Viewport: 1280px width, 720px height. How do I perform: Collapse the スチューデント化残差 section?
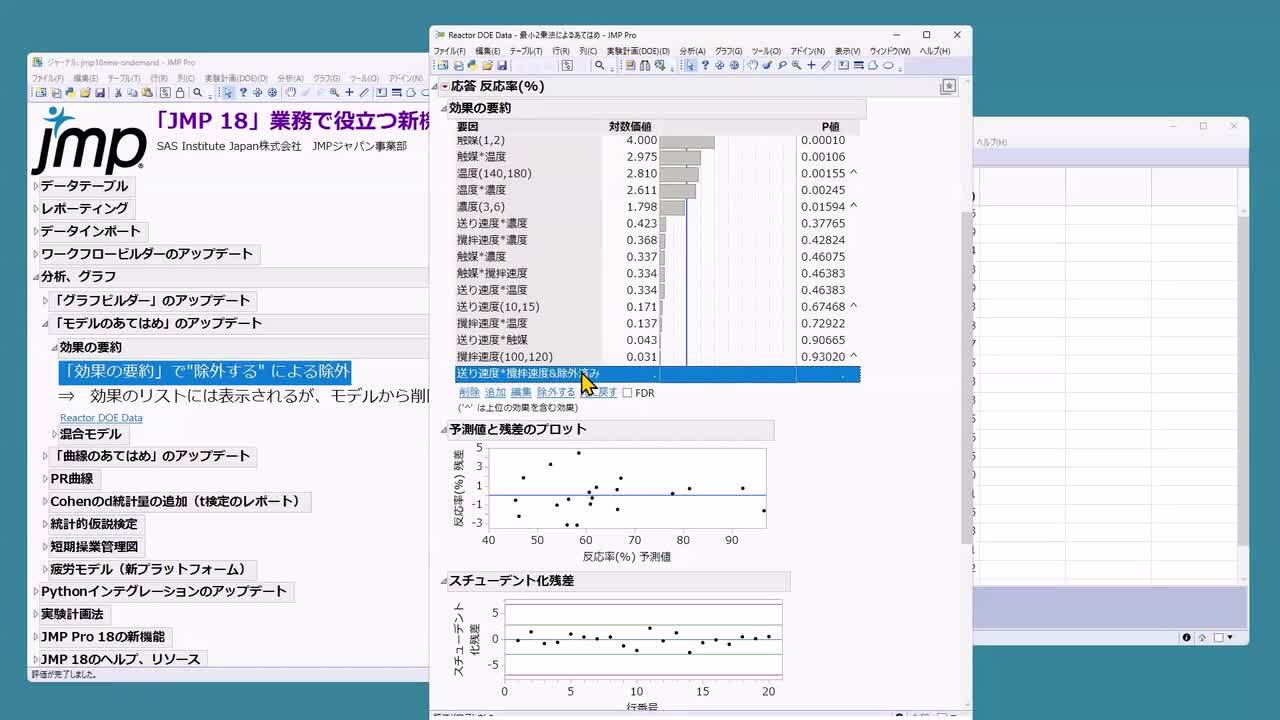[444, 580]
